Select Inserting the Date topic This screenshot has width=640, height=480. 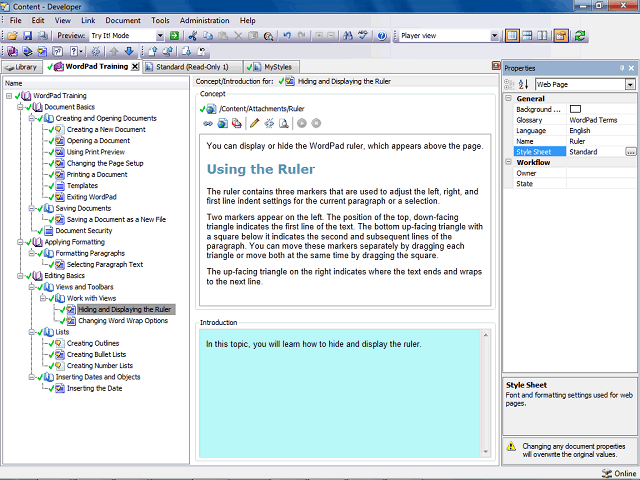[x=94, y=389]
